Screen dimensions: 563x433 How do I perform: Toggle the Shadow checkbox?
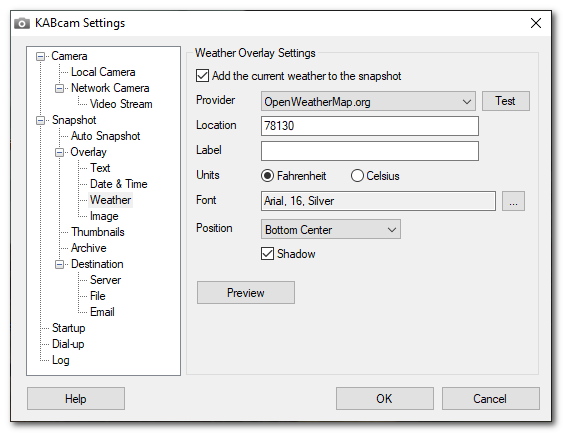tap(267, 253)
